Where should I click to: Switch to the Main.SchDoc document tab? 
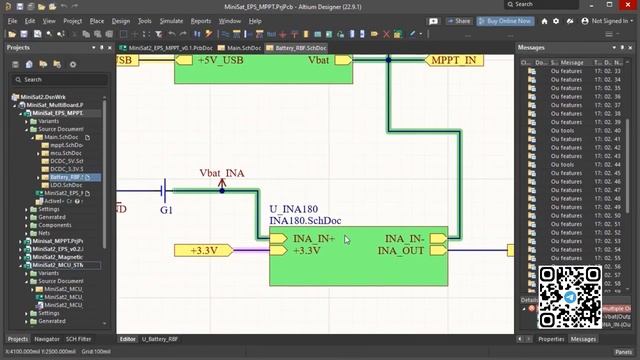[x=239, y=48]
